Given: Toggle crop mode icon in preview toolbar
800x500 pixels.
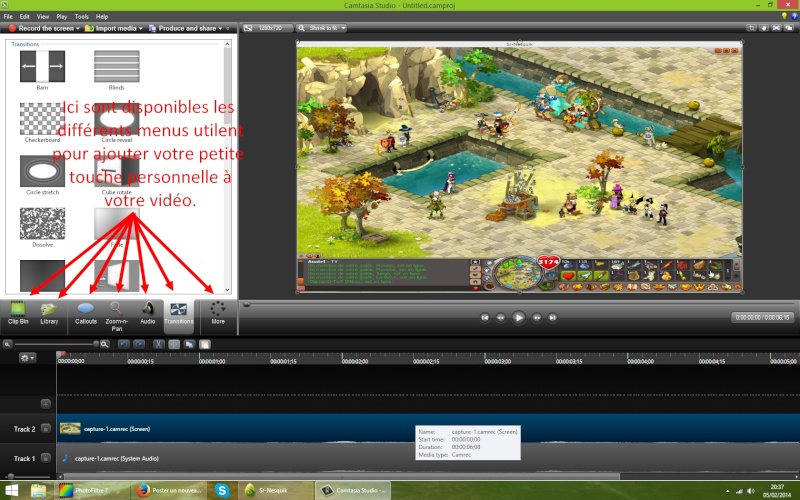Looking at the screenshot, I should point(752,28).
